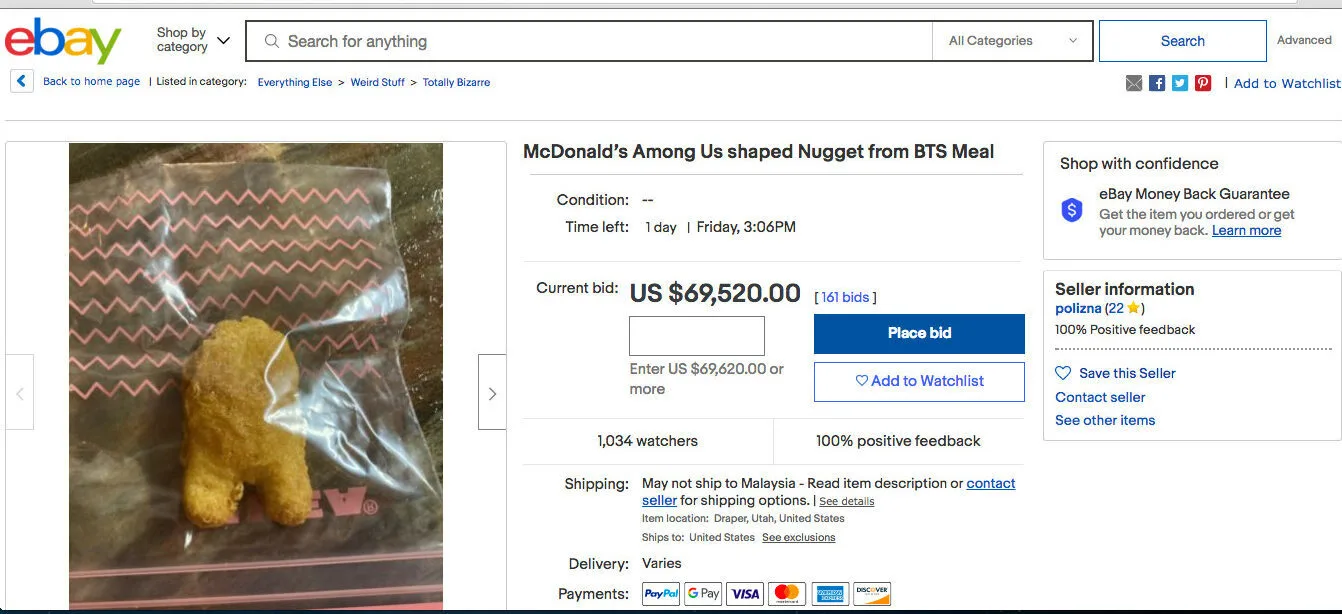The width and height of the screenshot is (1342, 614).
Task: Open Totally Bizarre category breadcrumb
Action: (x=456, y=82)
